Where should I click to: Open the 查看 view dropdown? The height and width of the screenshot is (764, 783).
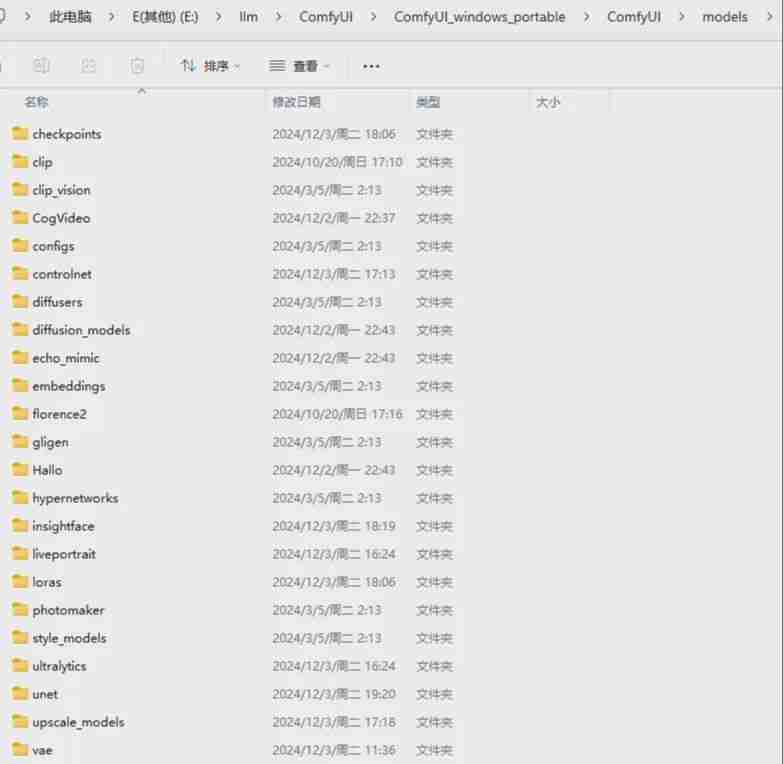click(299, 65)
